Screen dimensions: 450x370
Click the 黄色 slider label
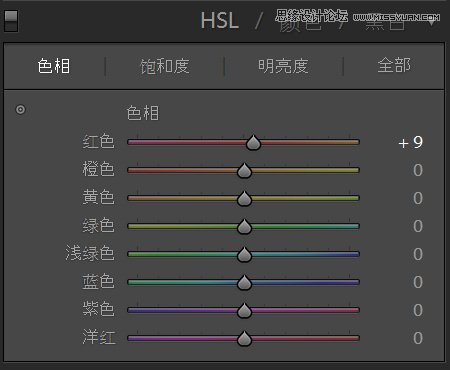click(x=99, y=197)
